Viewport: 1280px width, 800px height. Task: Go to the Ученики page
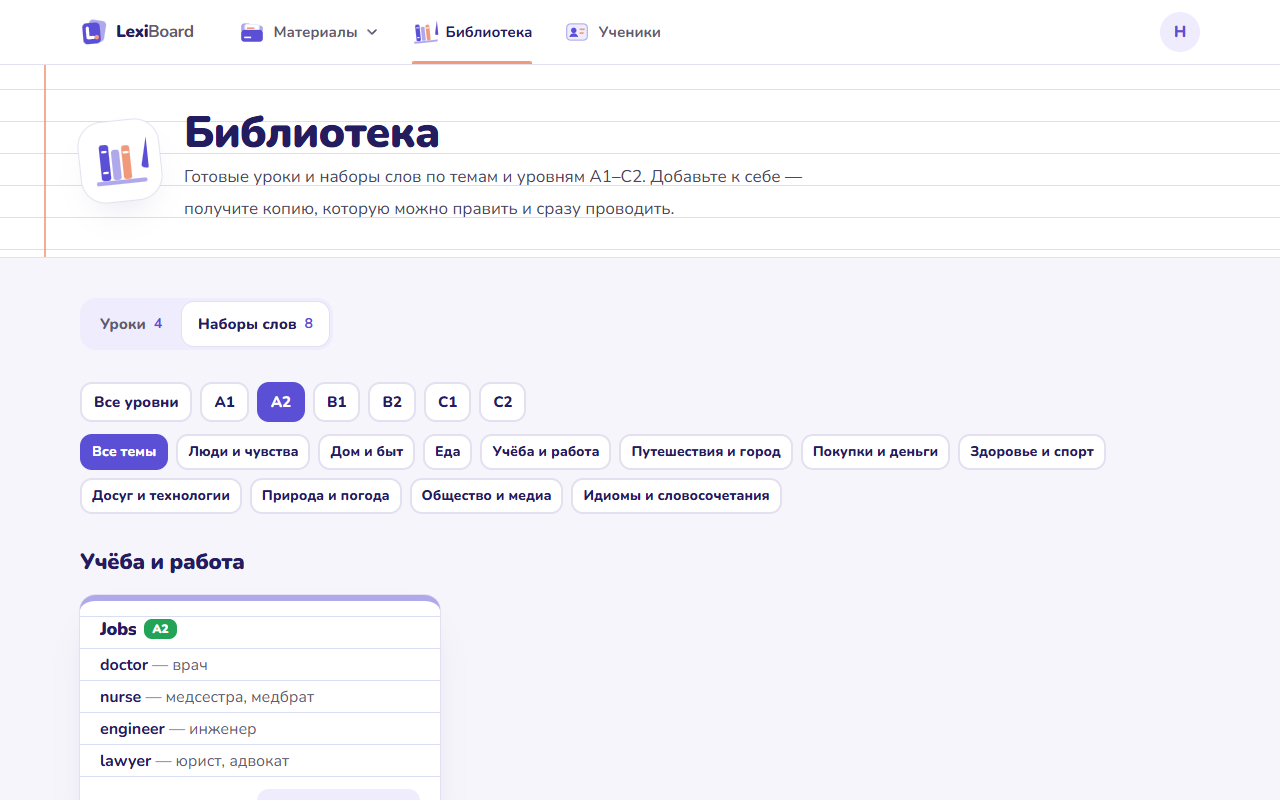coord(613,32)
